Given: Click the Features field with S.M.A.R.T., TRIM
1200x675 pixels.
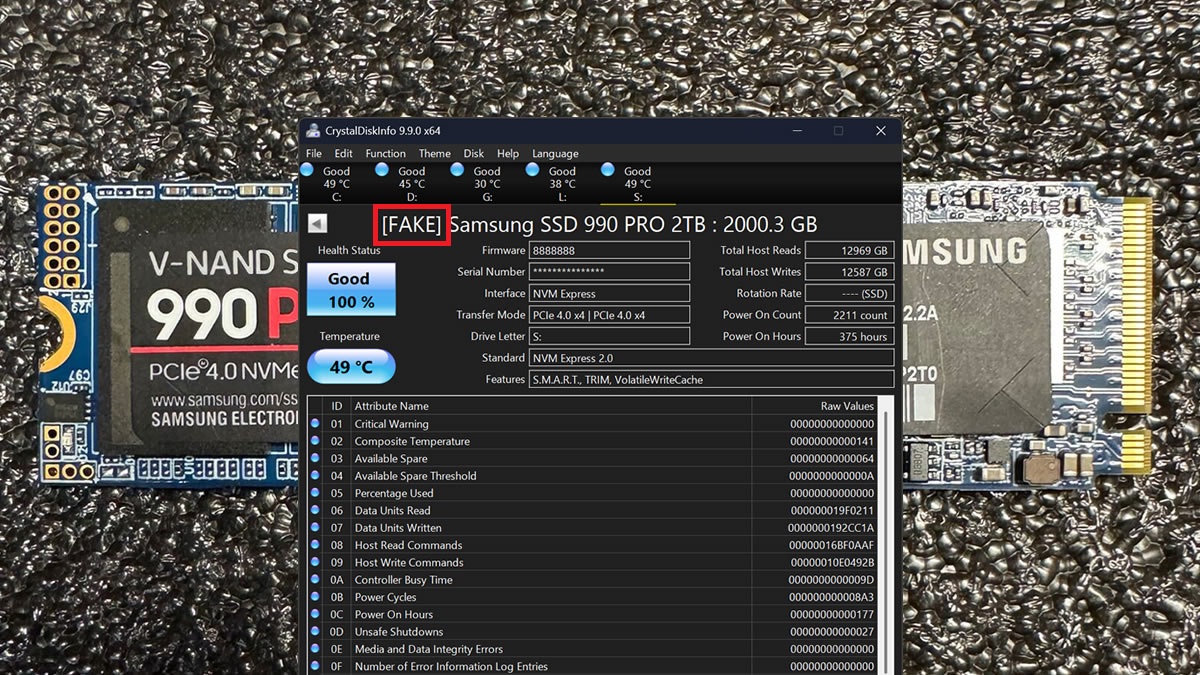Looking at the screenshot, I should pos(711,380).
